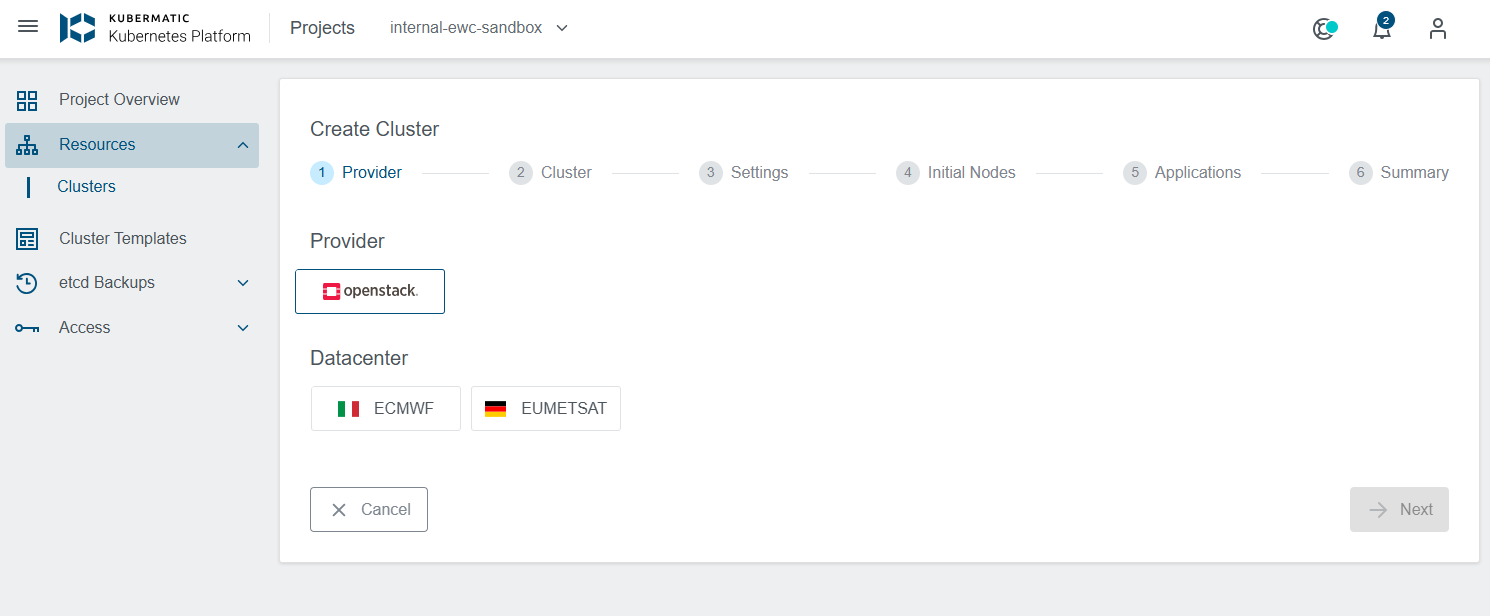
Task: Click the Projects label in header
Action: click(x=322, y=28)
